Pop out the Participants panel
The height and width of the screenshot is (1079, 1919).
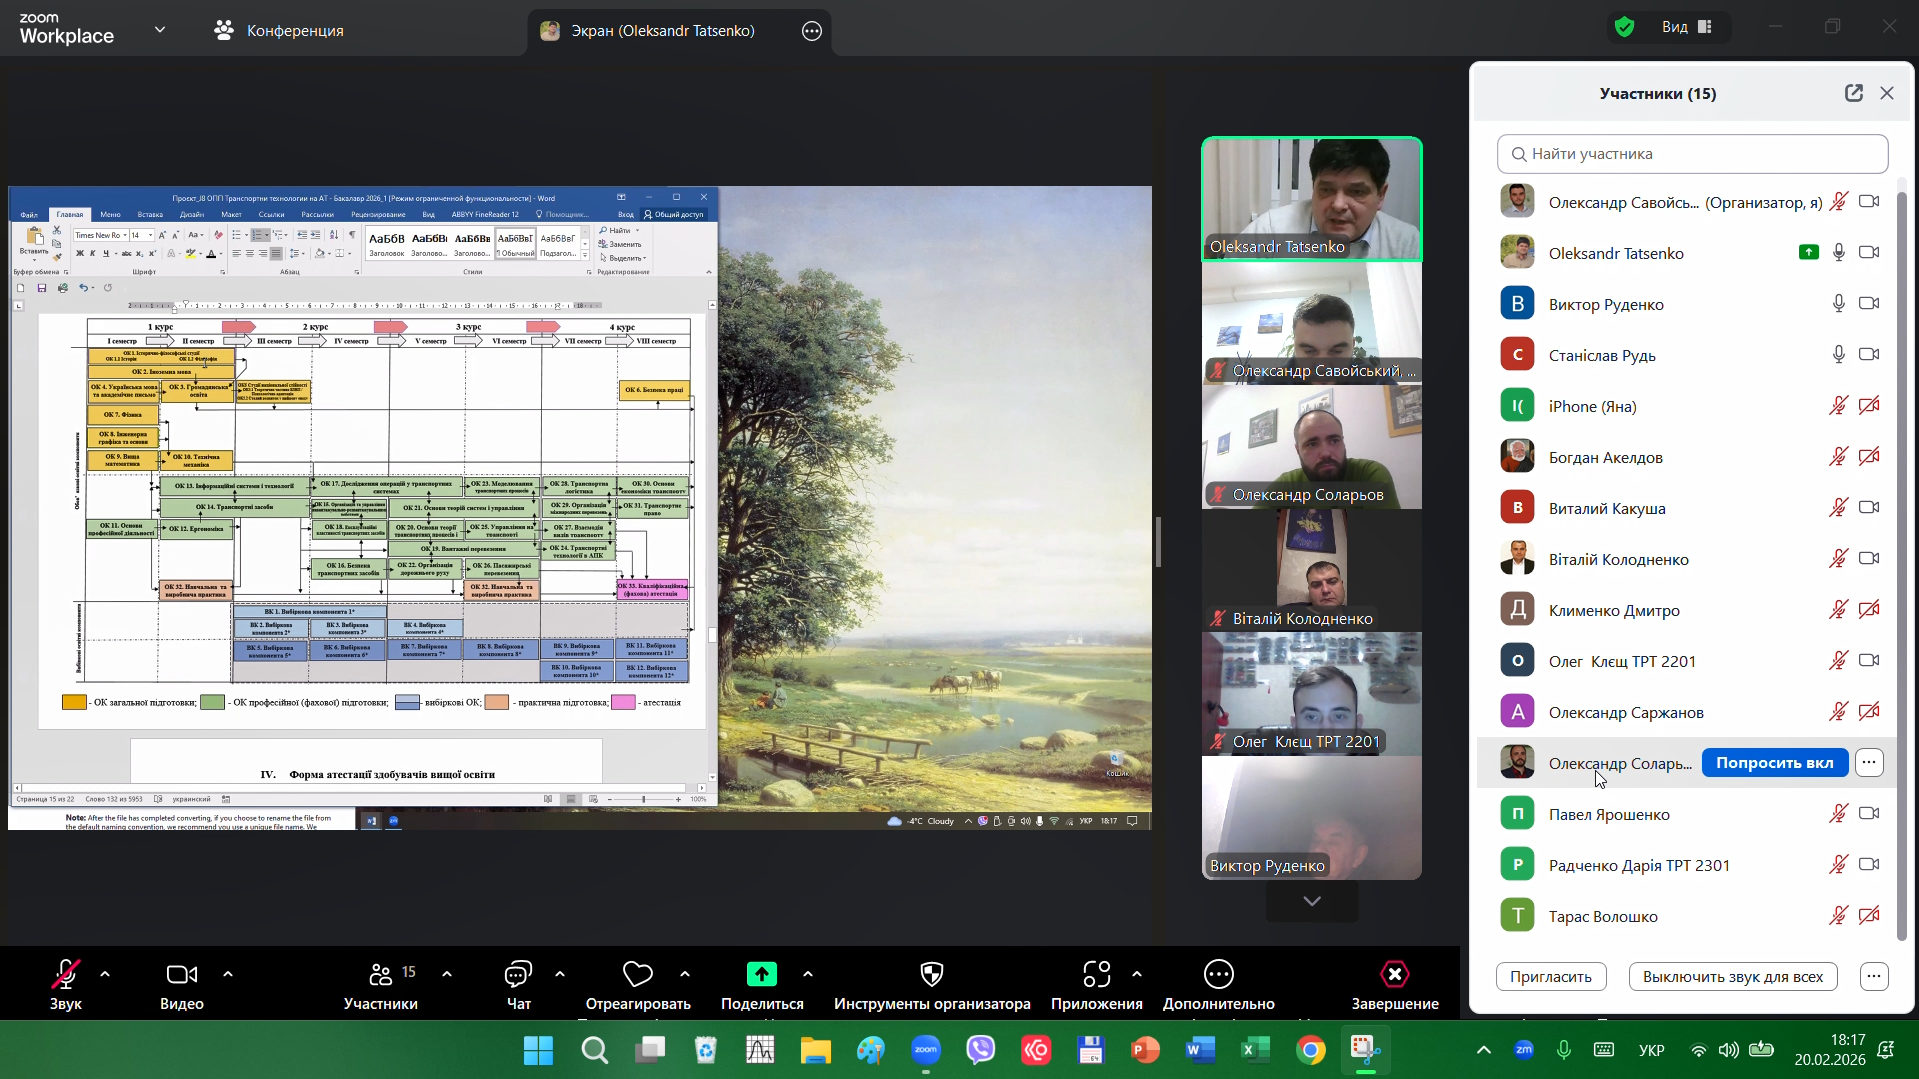point(1853,93)
